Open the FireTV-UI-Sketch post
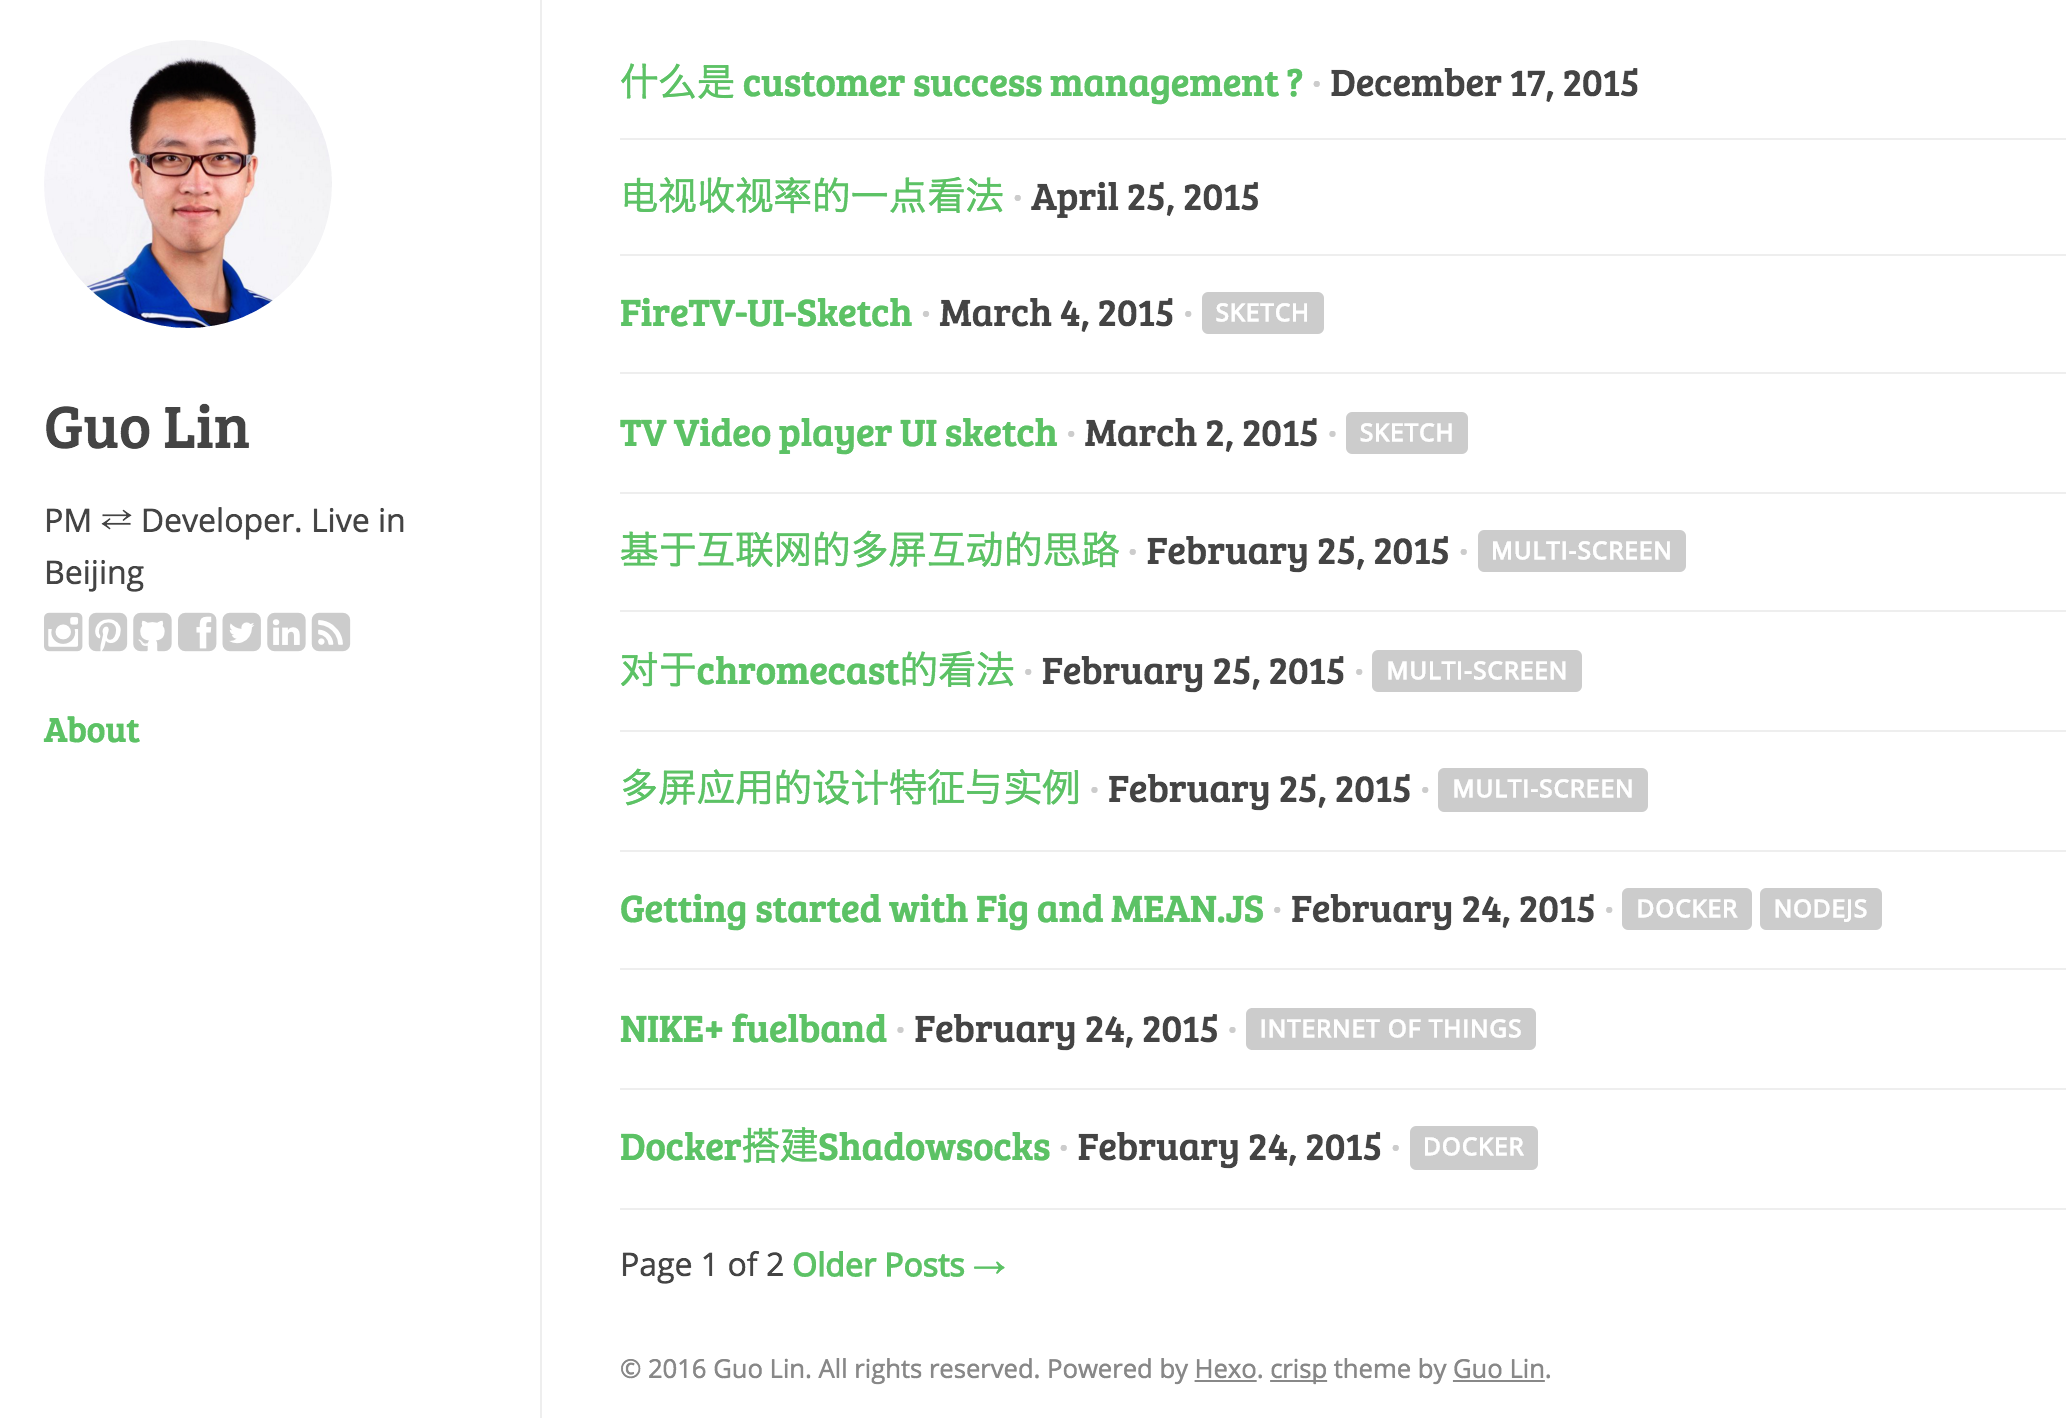Viewport: 2066px width, 1418px height. click(765, 313)
